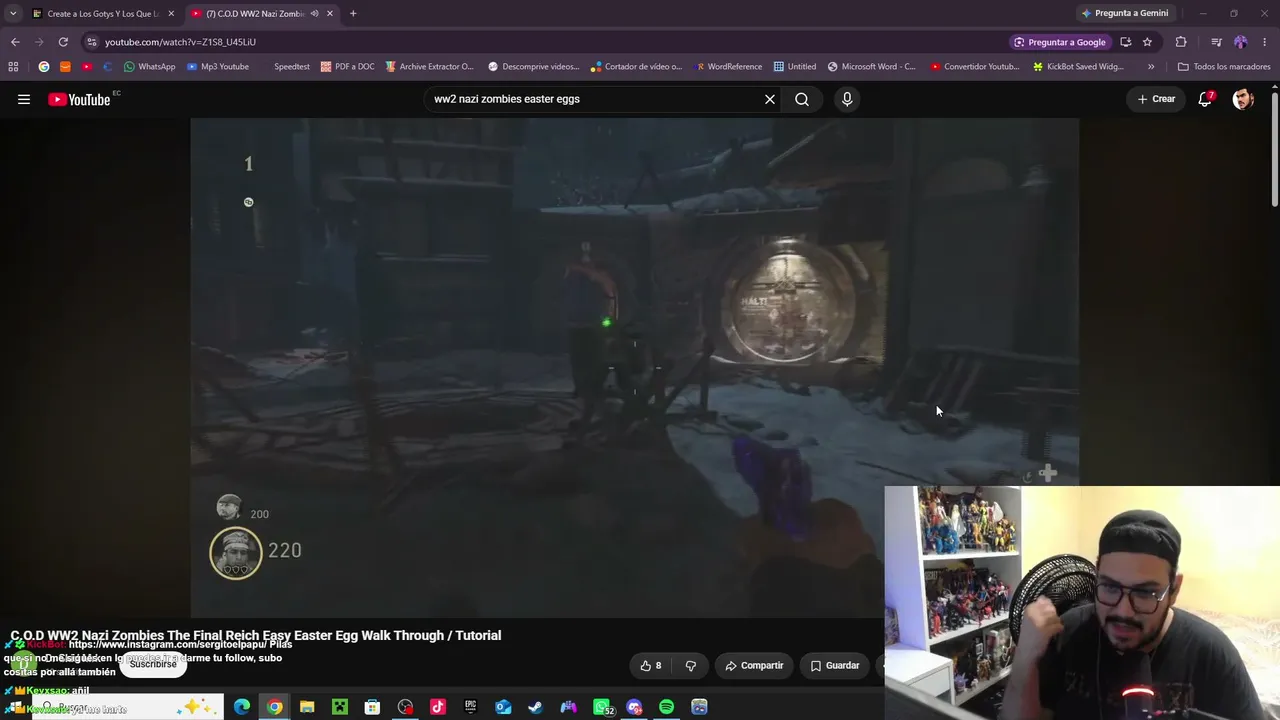This screenshot has height=720, width=1280.
Task: Open the KickBot Saved Widgets bookmark
Action: tap(1078, 67)
